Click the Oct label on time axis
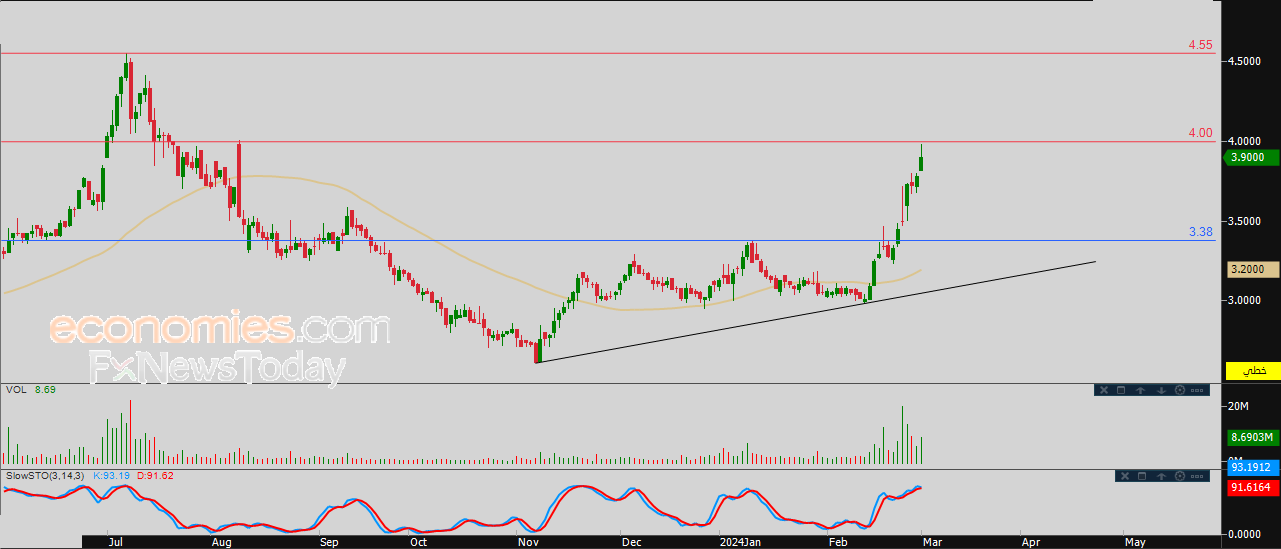The width and height of the screenshot is (1281, 549). pyautogui.click(x=419, y=541)
